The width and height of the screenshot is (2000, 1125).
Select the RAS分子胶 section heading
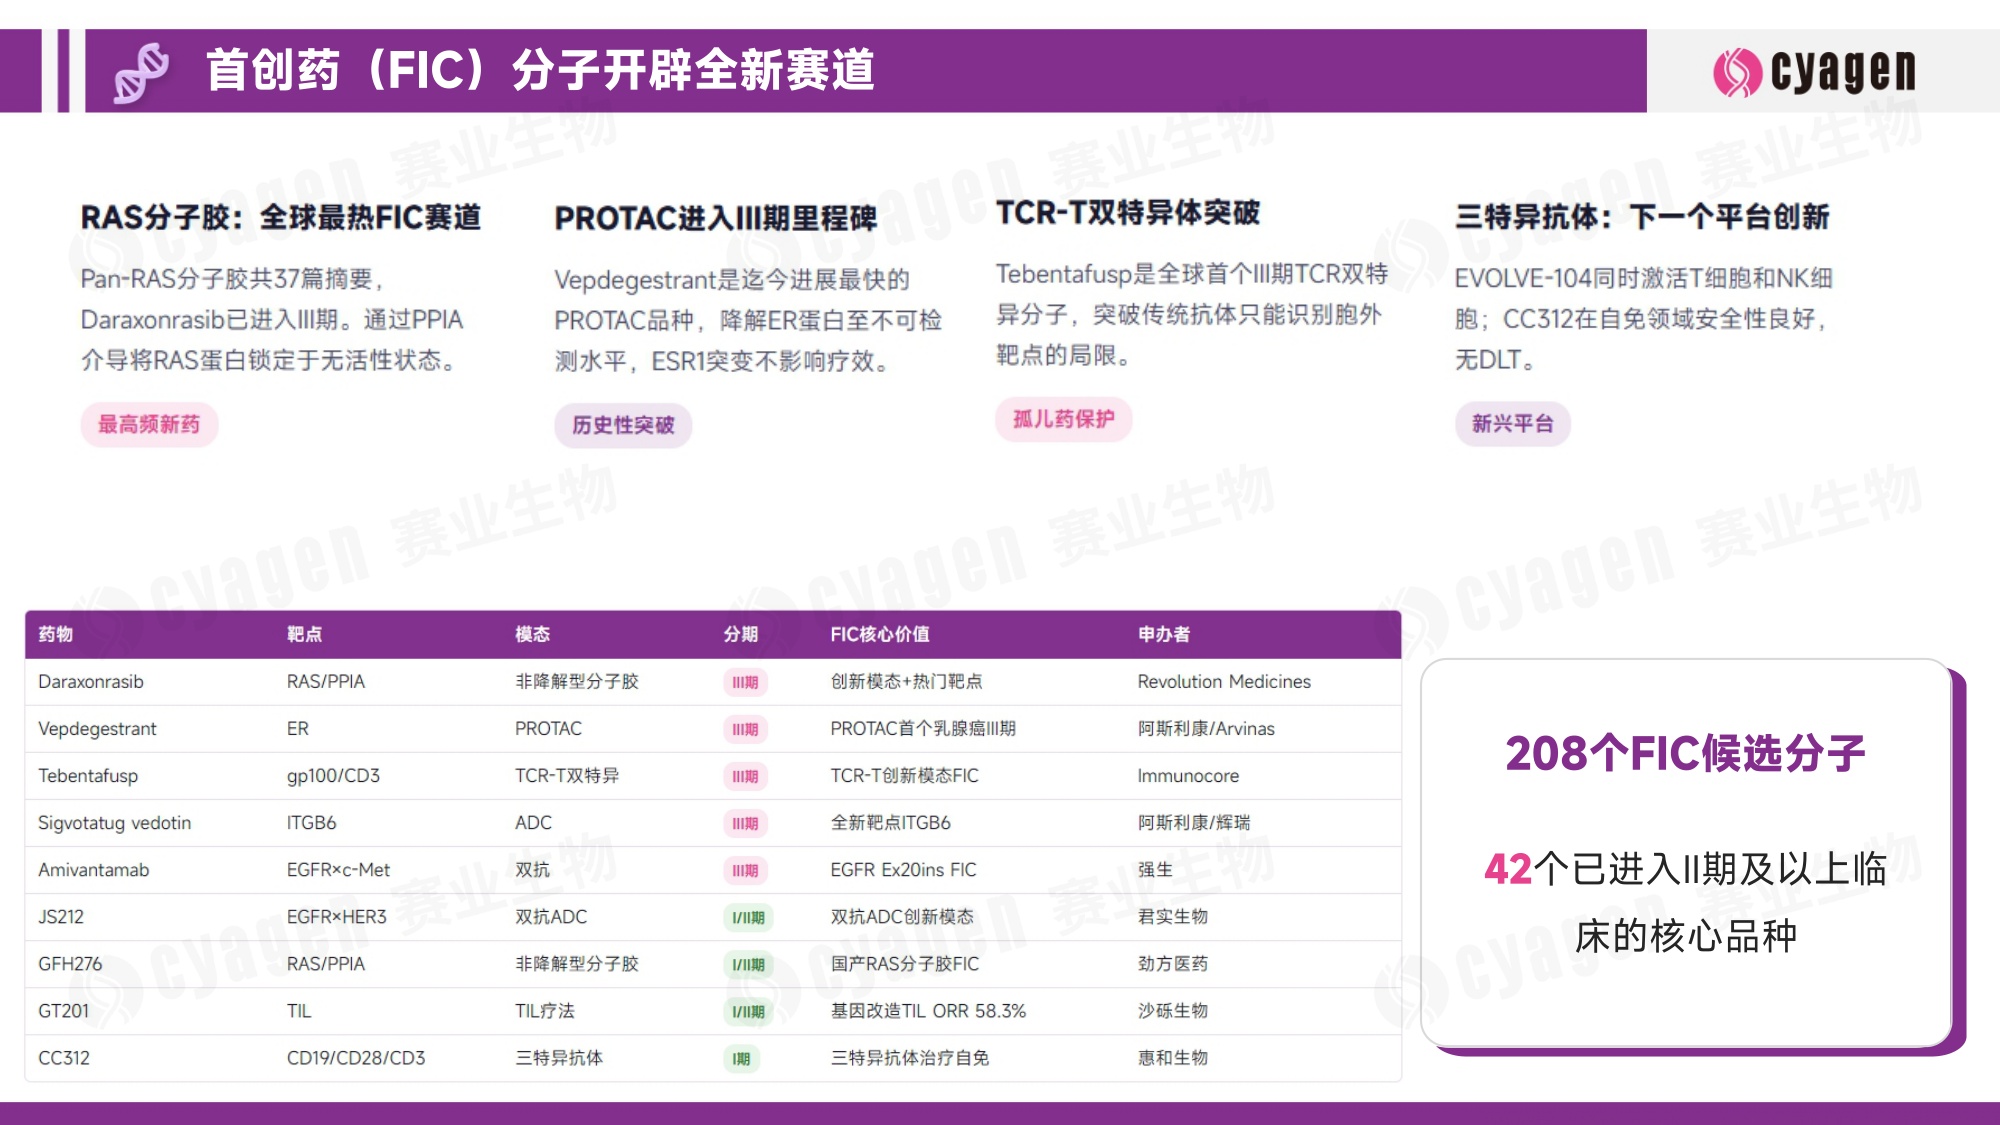(x=281, y=217)
